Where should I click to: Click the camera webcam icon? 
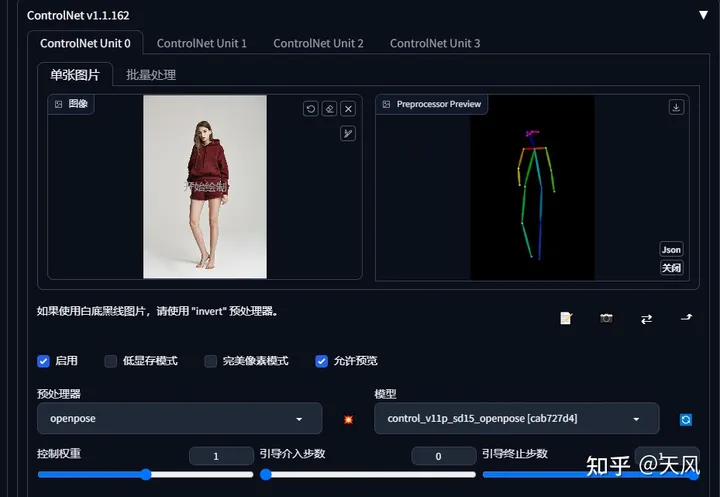point(606,318)
